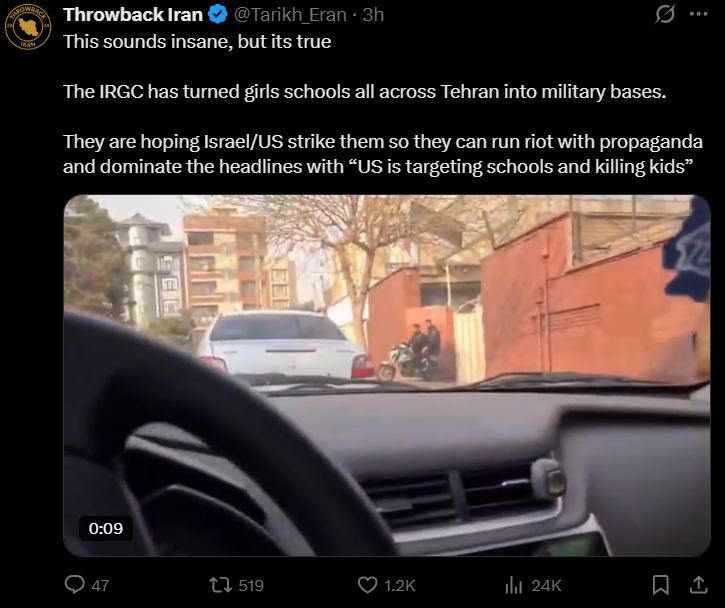This screenshot has width=725, height=608.
Task: Click the Throwback Iran display name
Action: tap(133, 15)
